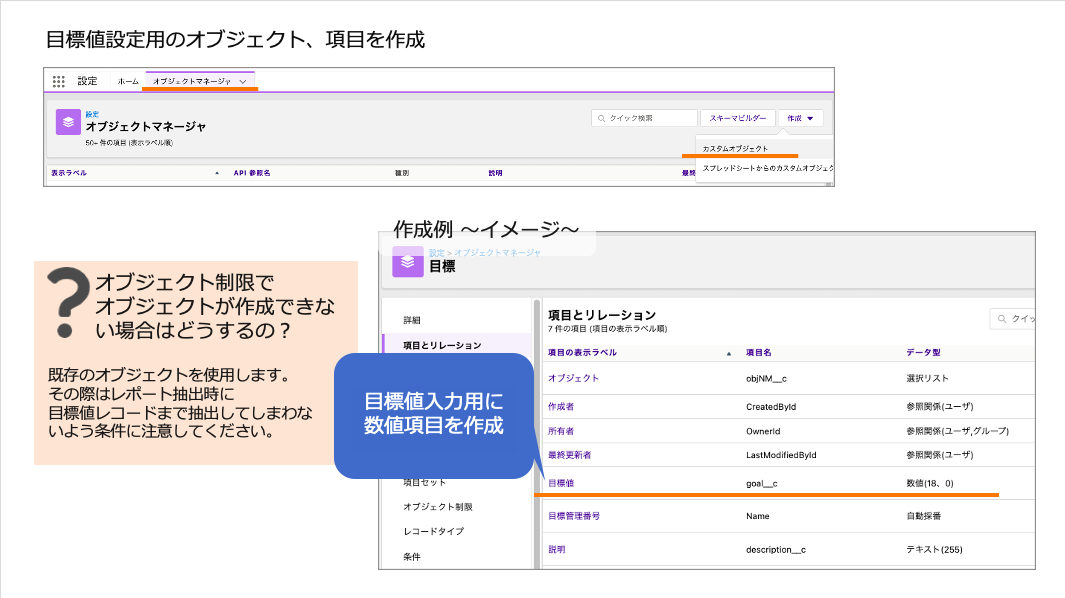Click the 設定 app name label

87,81
